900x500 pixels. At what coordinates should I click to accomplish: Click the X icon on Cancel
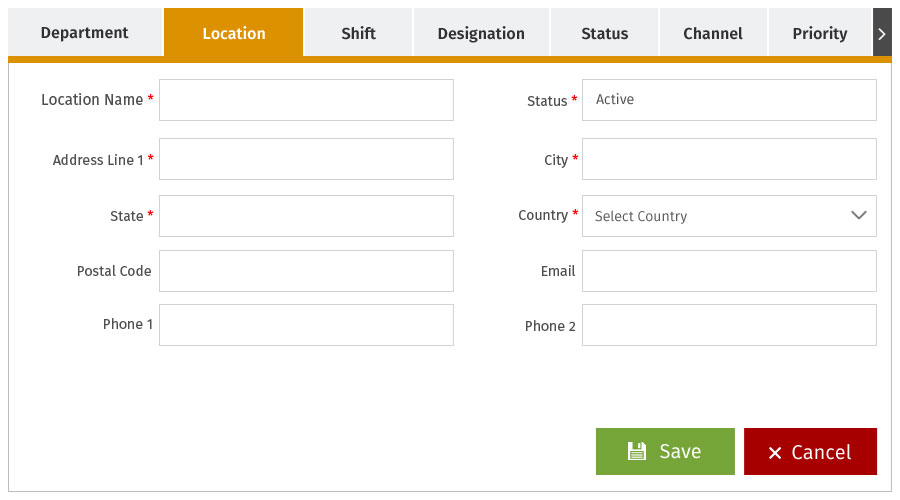775,453
